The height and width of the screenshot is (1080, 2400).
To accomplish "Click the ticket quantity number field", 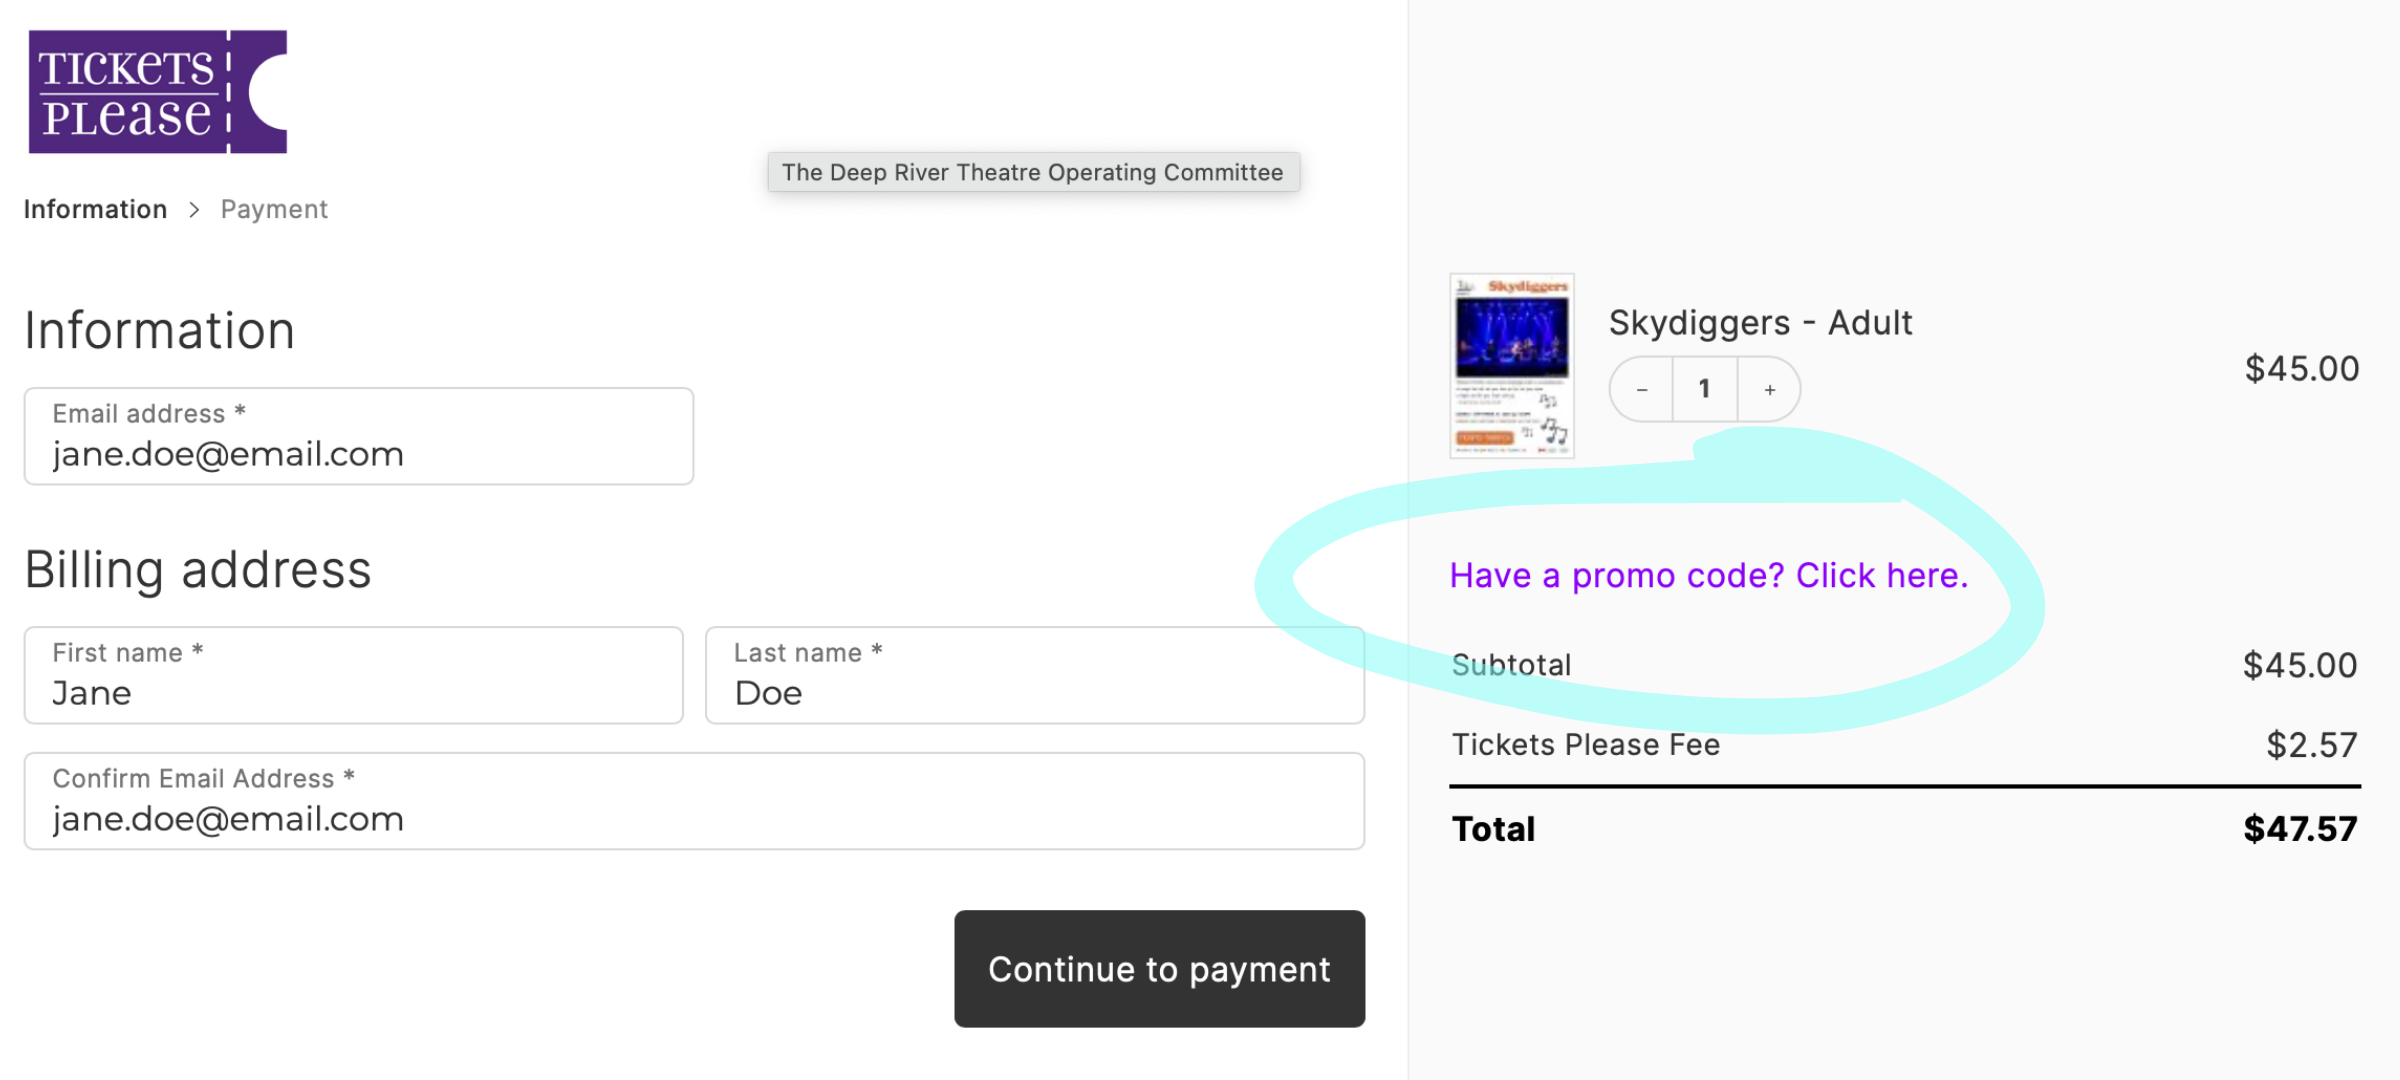I will coord(1704,389).
